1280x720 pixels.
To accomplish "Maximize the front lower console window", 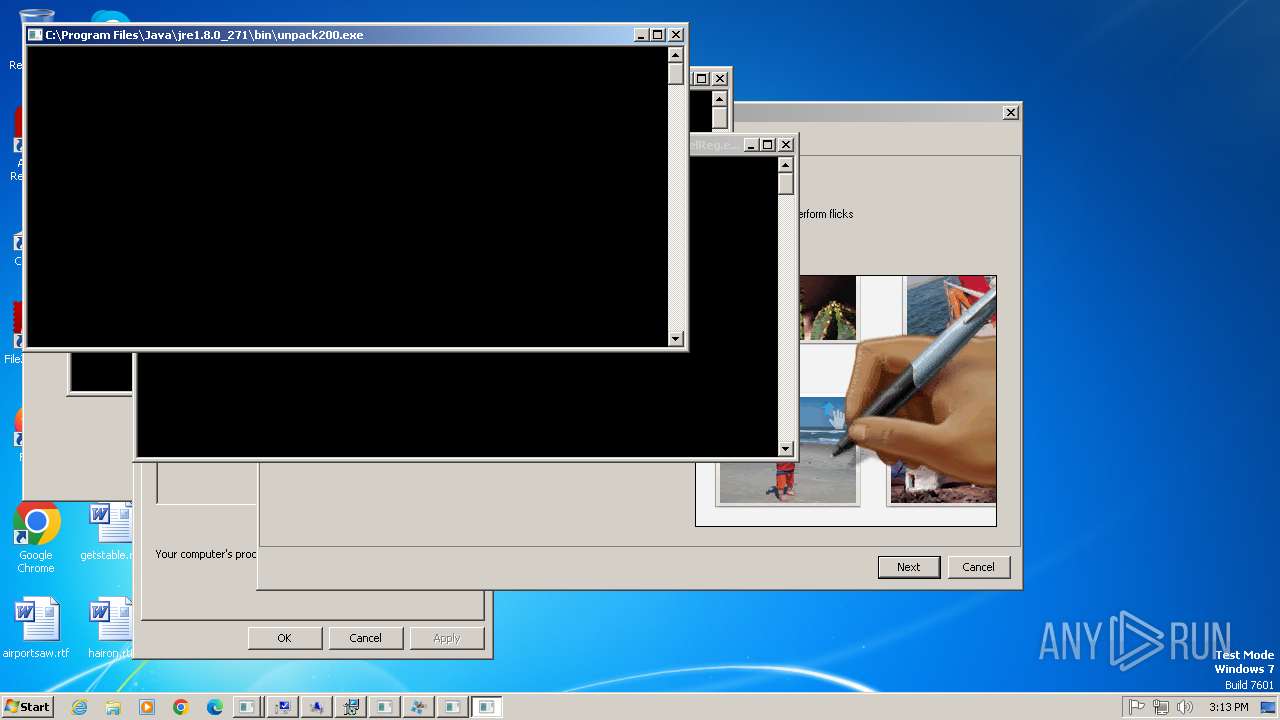I will tap(768, 145).
